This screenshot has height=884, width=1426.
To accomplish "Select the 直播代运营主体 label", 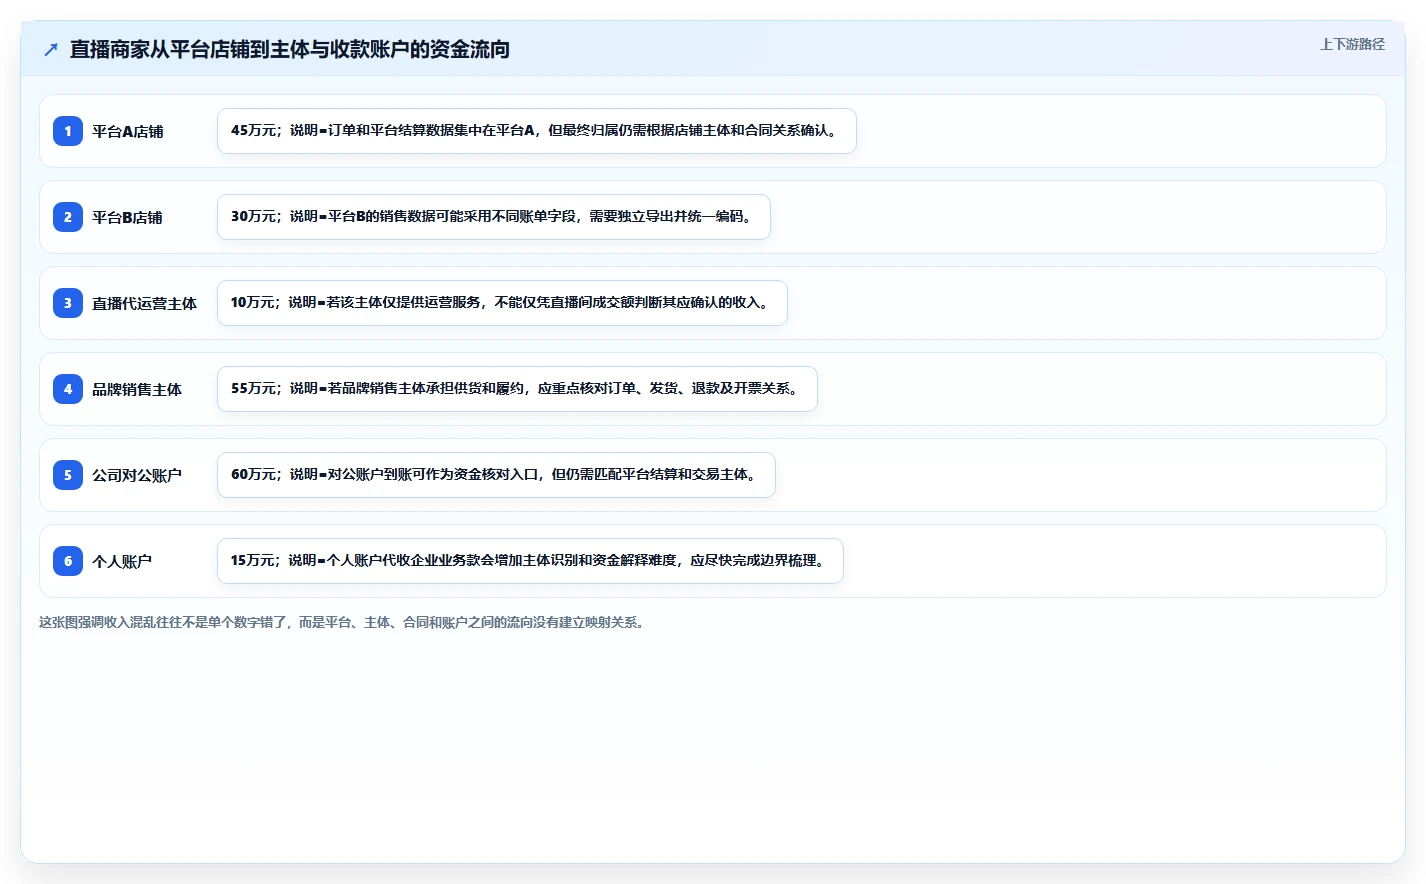I will [x=145, y=303].
